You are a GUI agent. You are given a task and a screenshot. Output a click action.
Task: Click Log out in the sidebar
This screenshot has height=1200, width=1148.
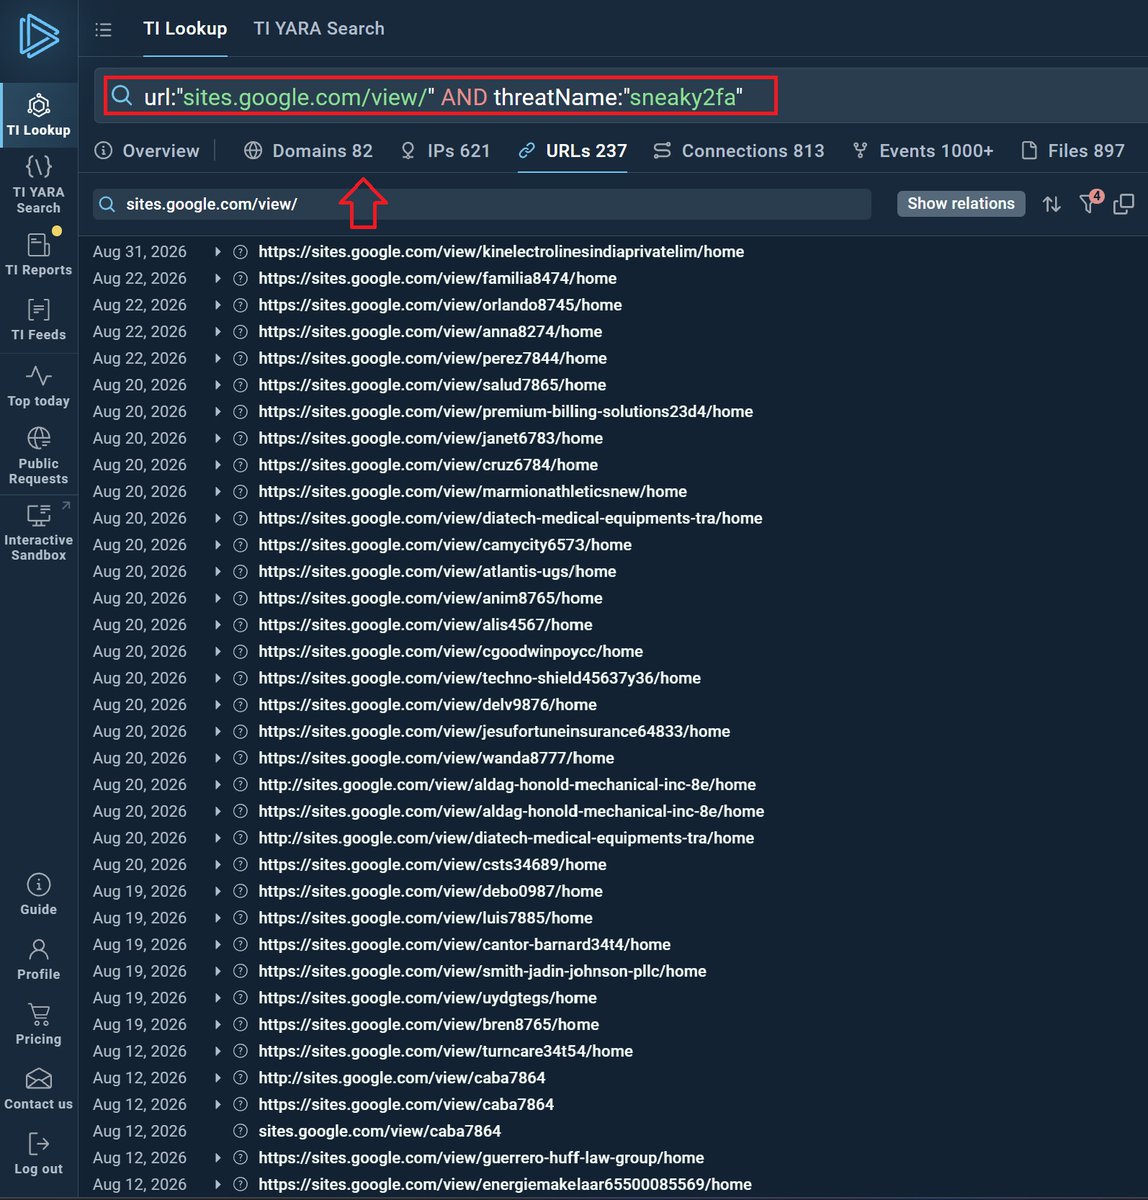(38, 1154)
